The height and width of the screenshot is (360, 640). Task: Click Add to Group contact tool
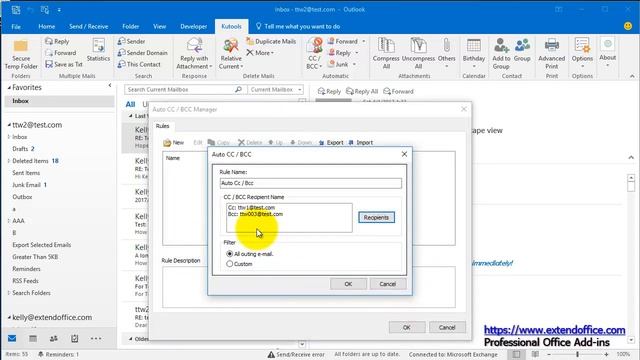[501, 54]
